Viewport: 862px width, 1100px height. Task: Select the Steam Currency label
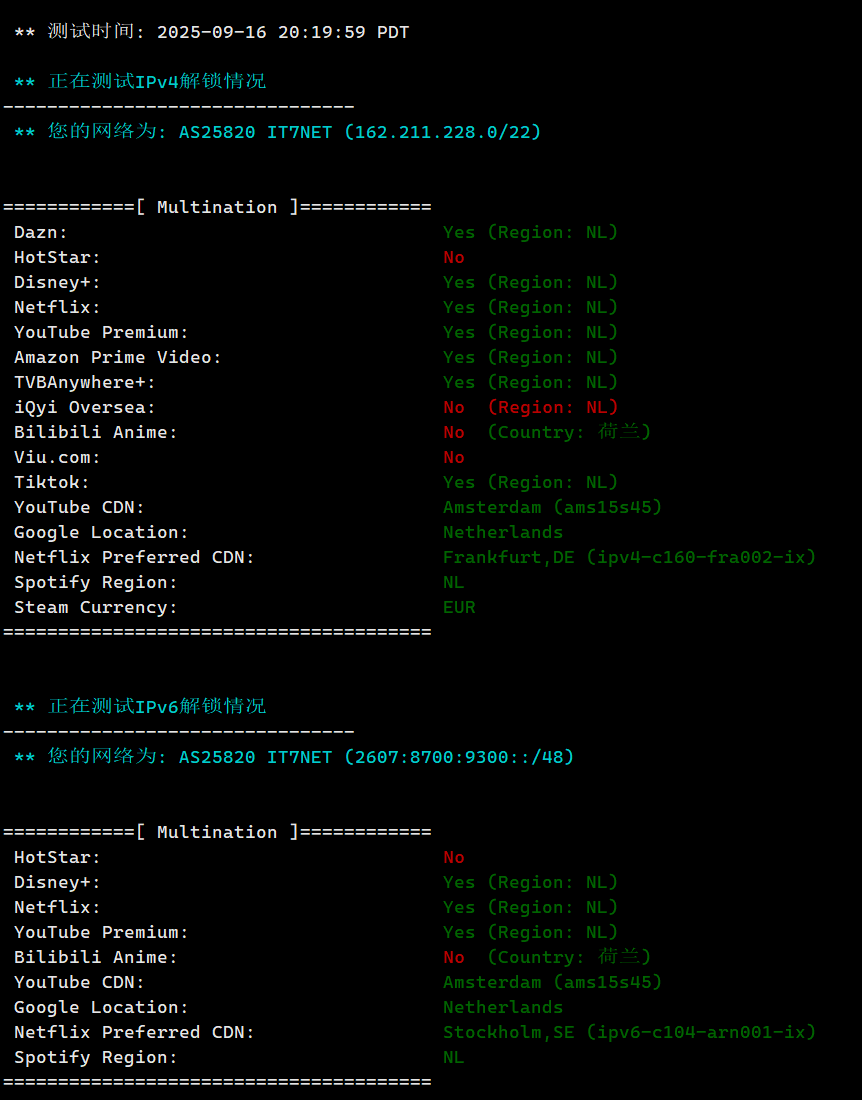96,607
